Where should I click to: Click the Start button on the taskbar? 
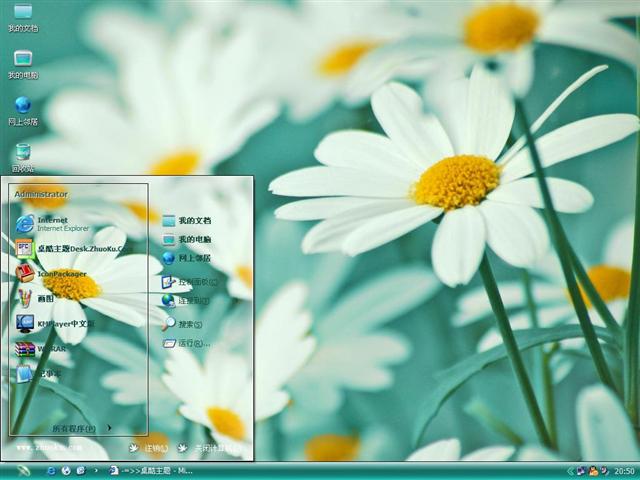tap(23, 471)
